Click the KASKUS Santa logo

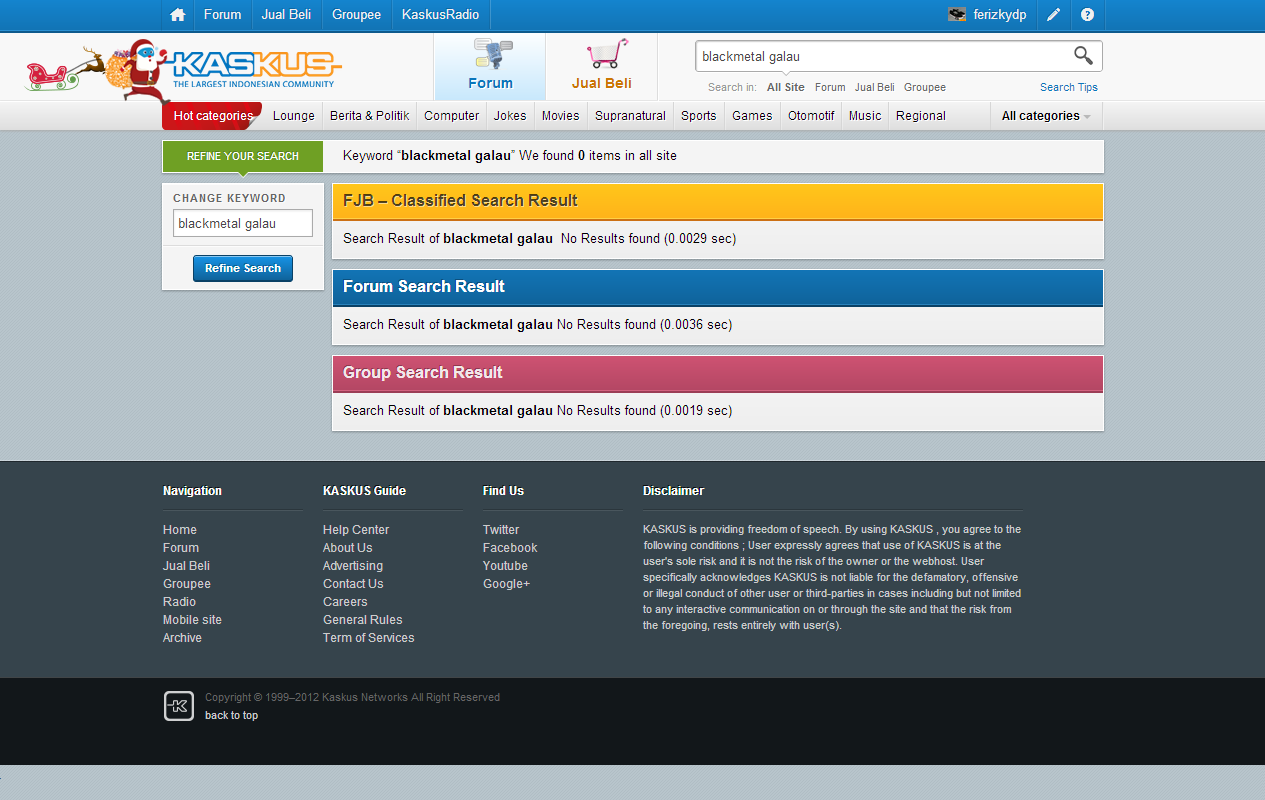pyautogui.click(x=184, y=70)
